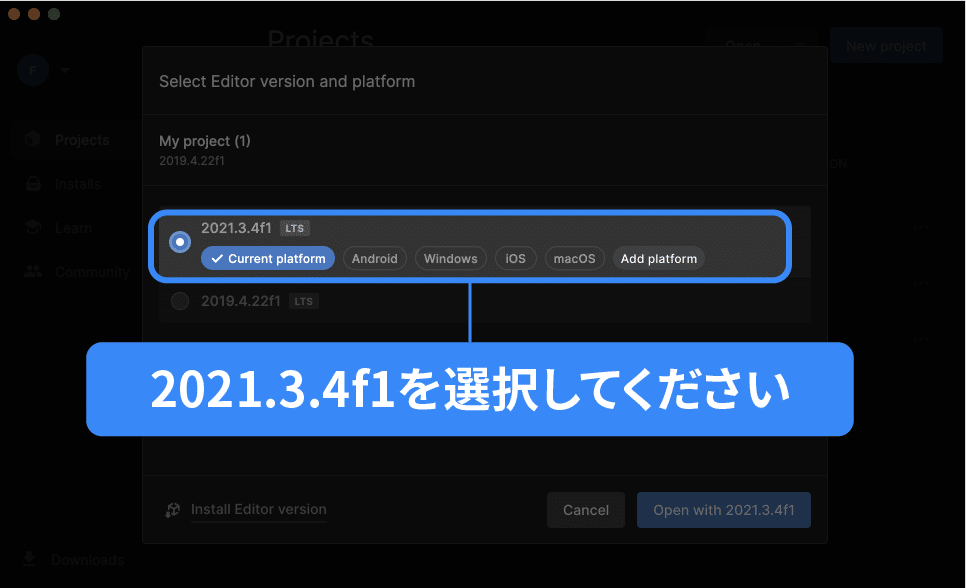Viewport: 966px width, 588px height.
Task: Select the 2021.3.4f1 editor version radio button
Action: [x=179, y=241]
